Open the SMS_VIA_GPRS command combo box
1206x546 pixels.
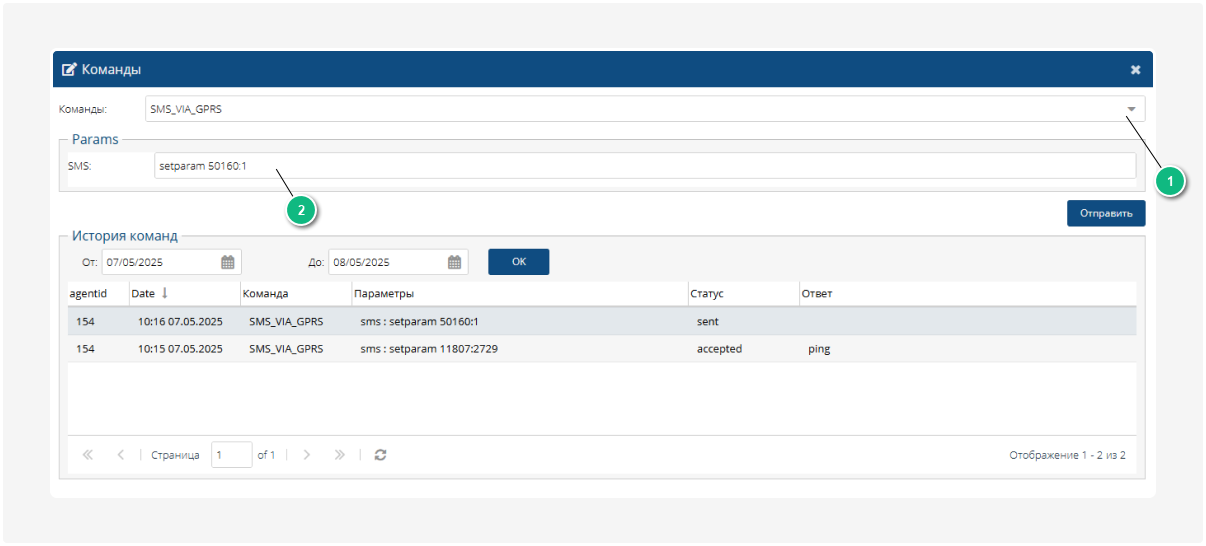coord(644,109)
